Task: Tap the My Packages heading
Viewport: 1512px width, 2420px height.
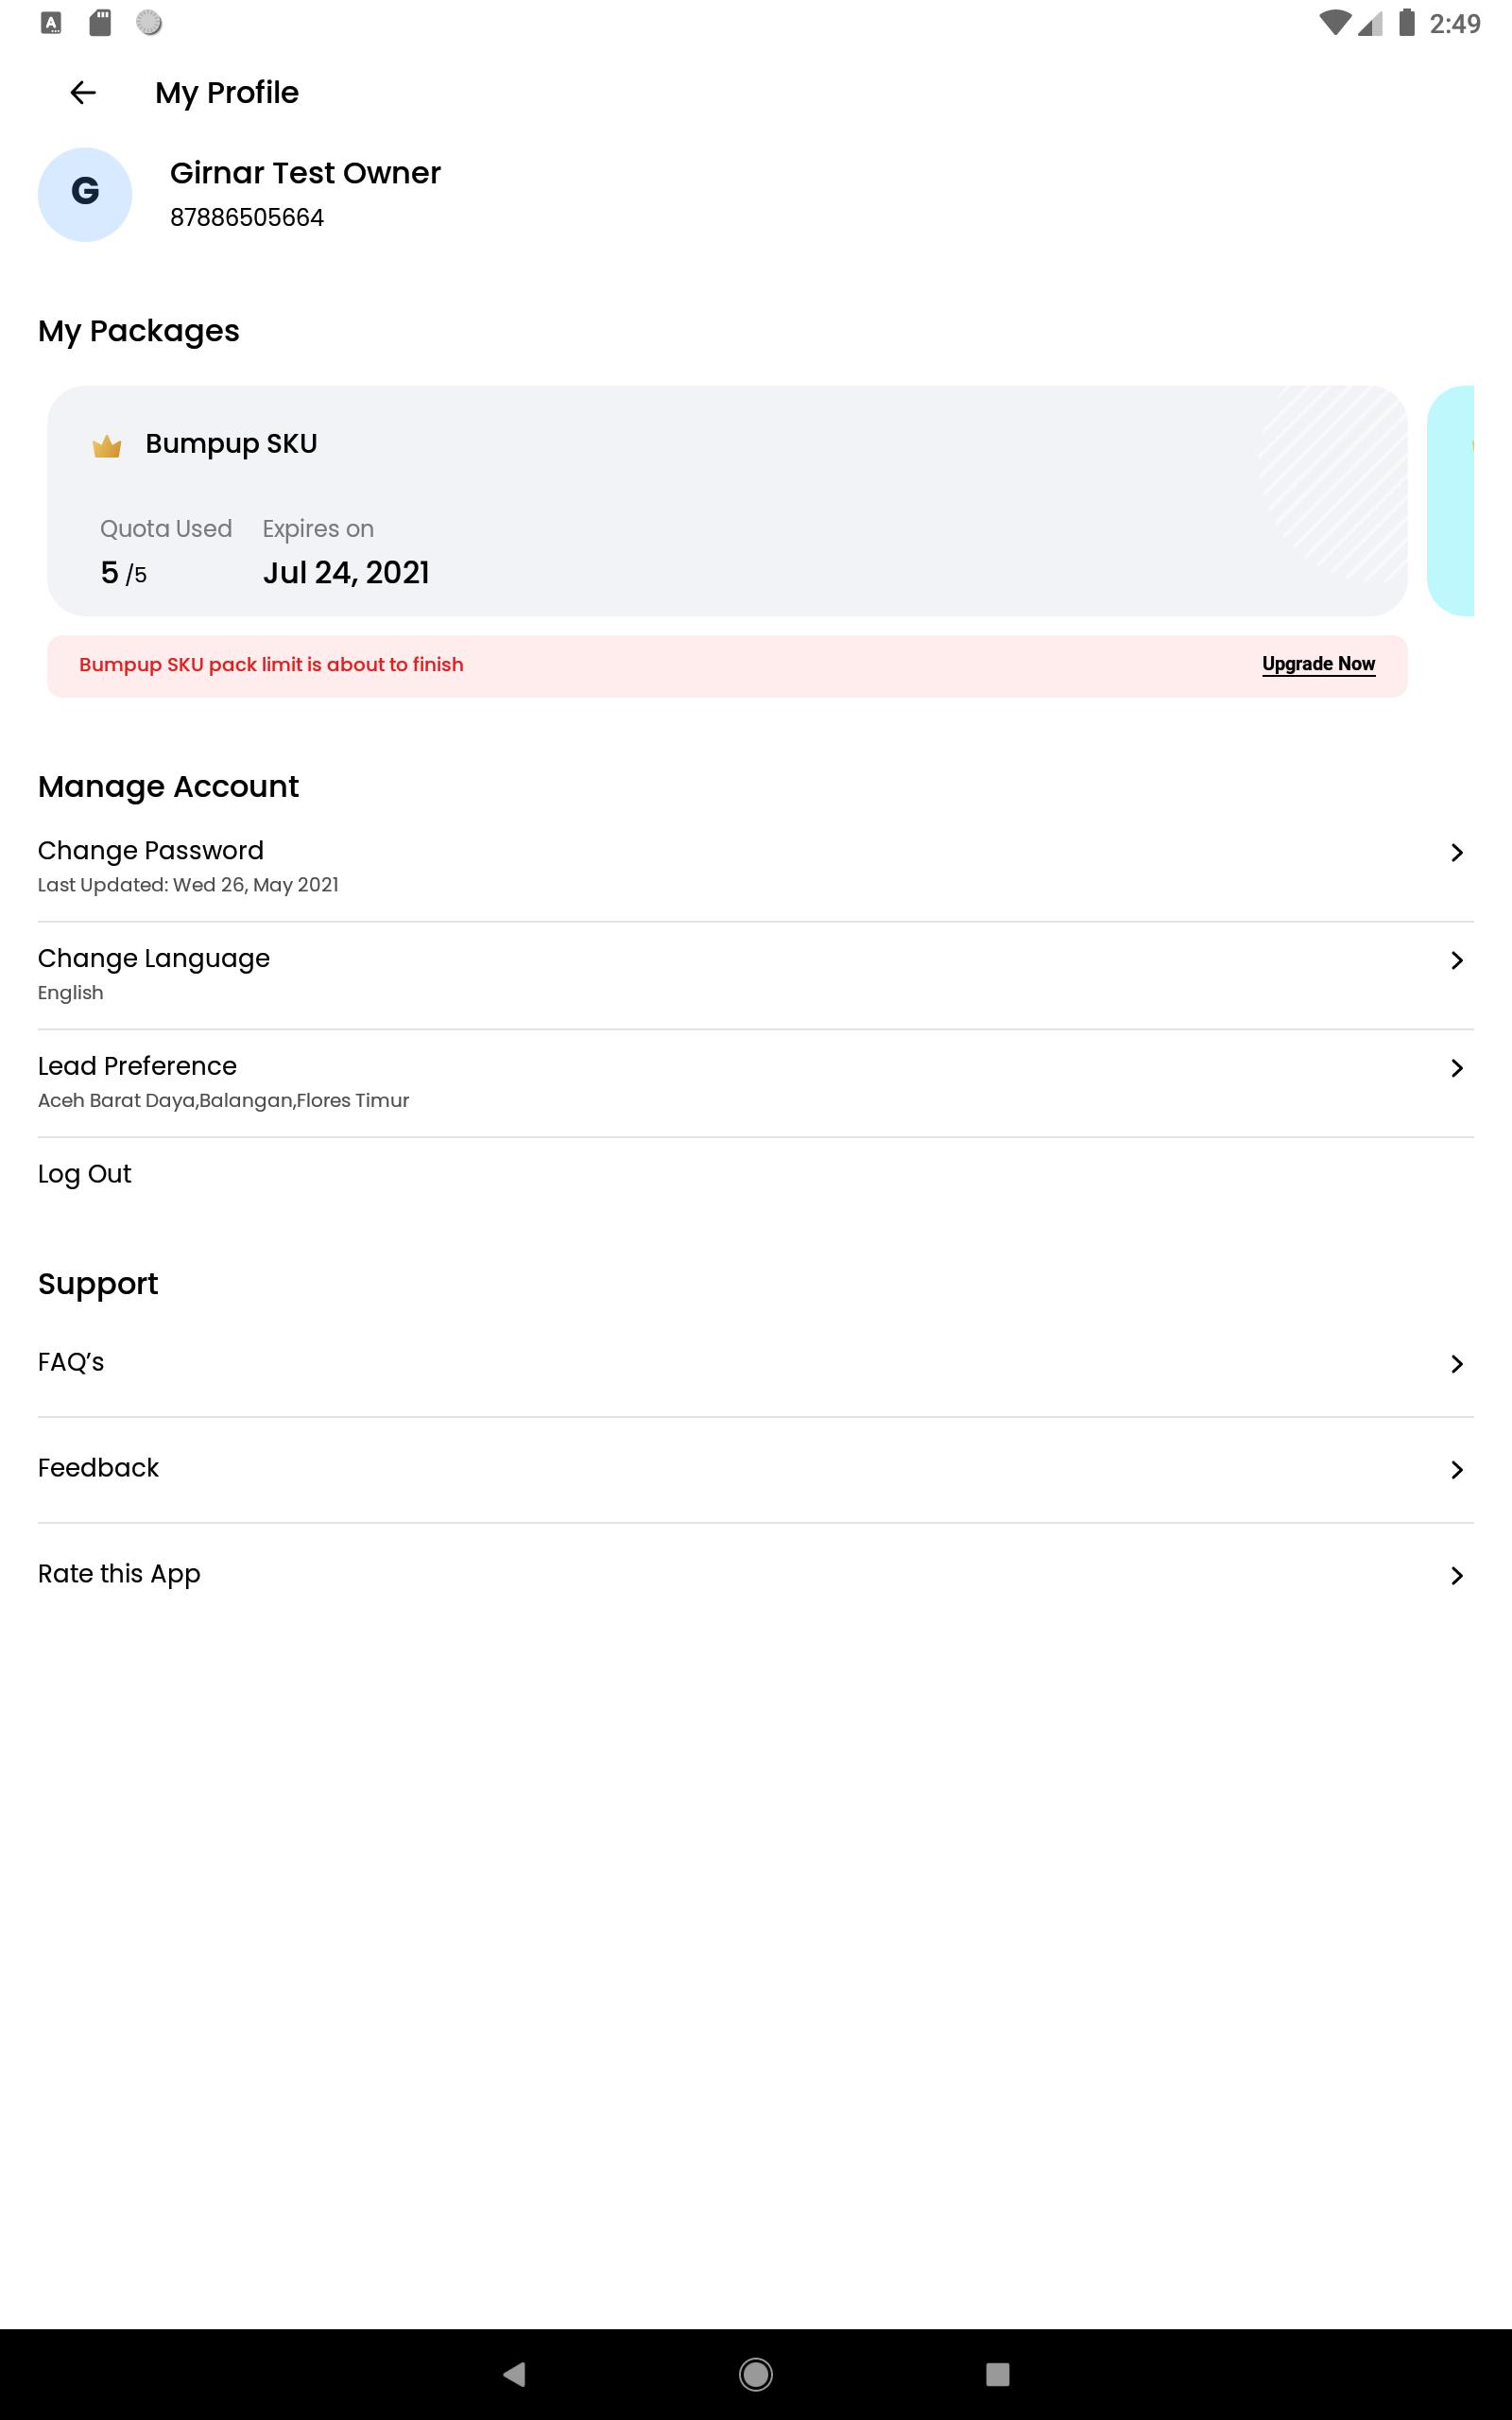Action: 139,331
